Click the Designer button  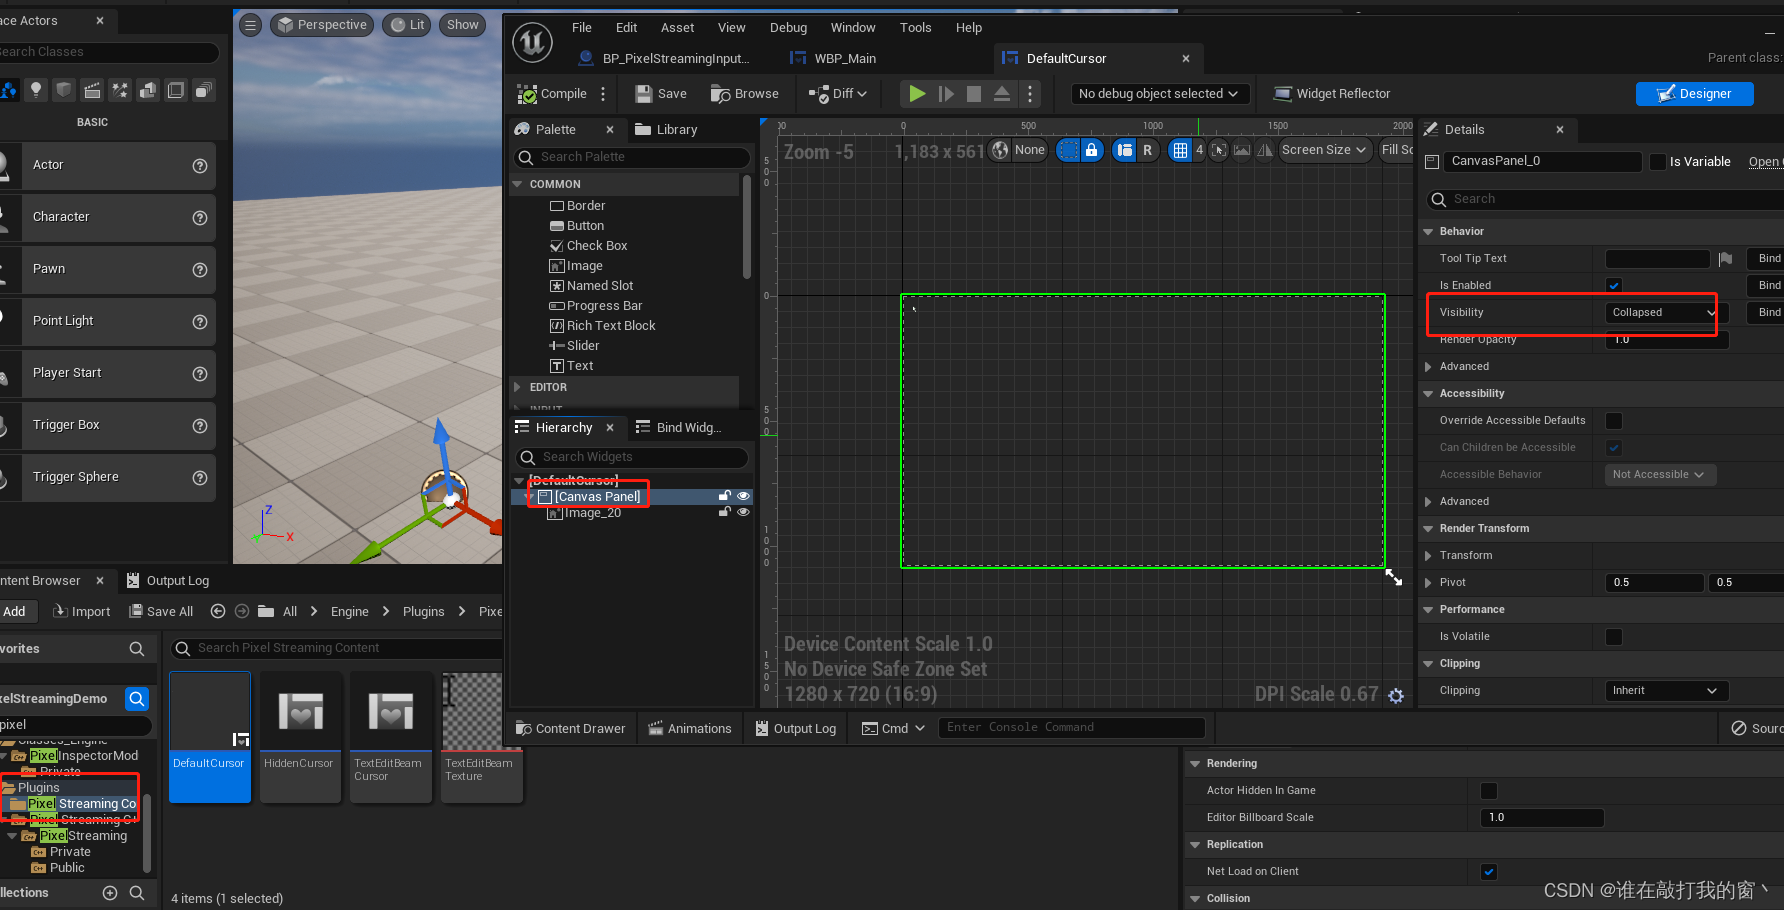click(x=1694, y=94)
